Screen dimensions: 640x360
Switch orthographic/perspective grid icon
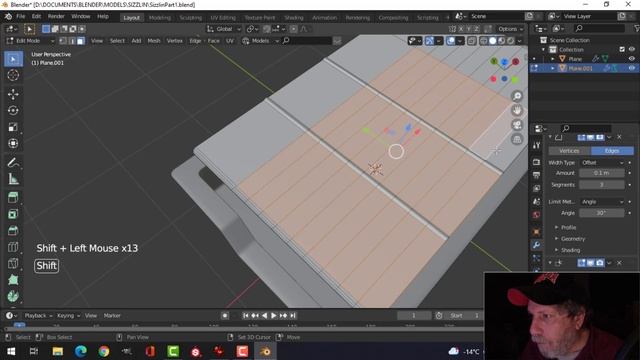517,139
